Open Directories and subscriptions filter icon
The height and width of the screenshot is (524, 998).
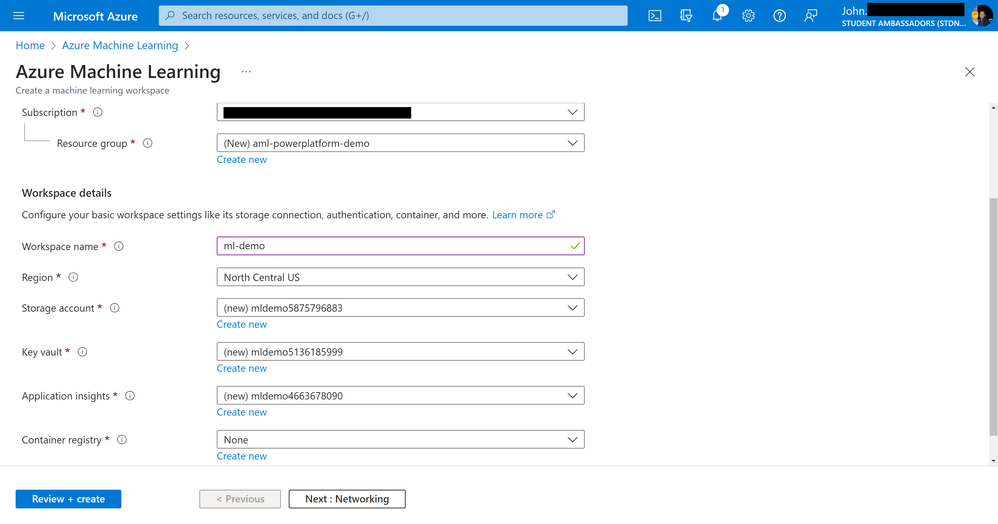(x=685, y=16)
